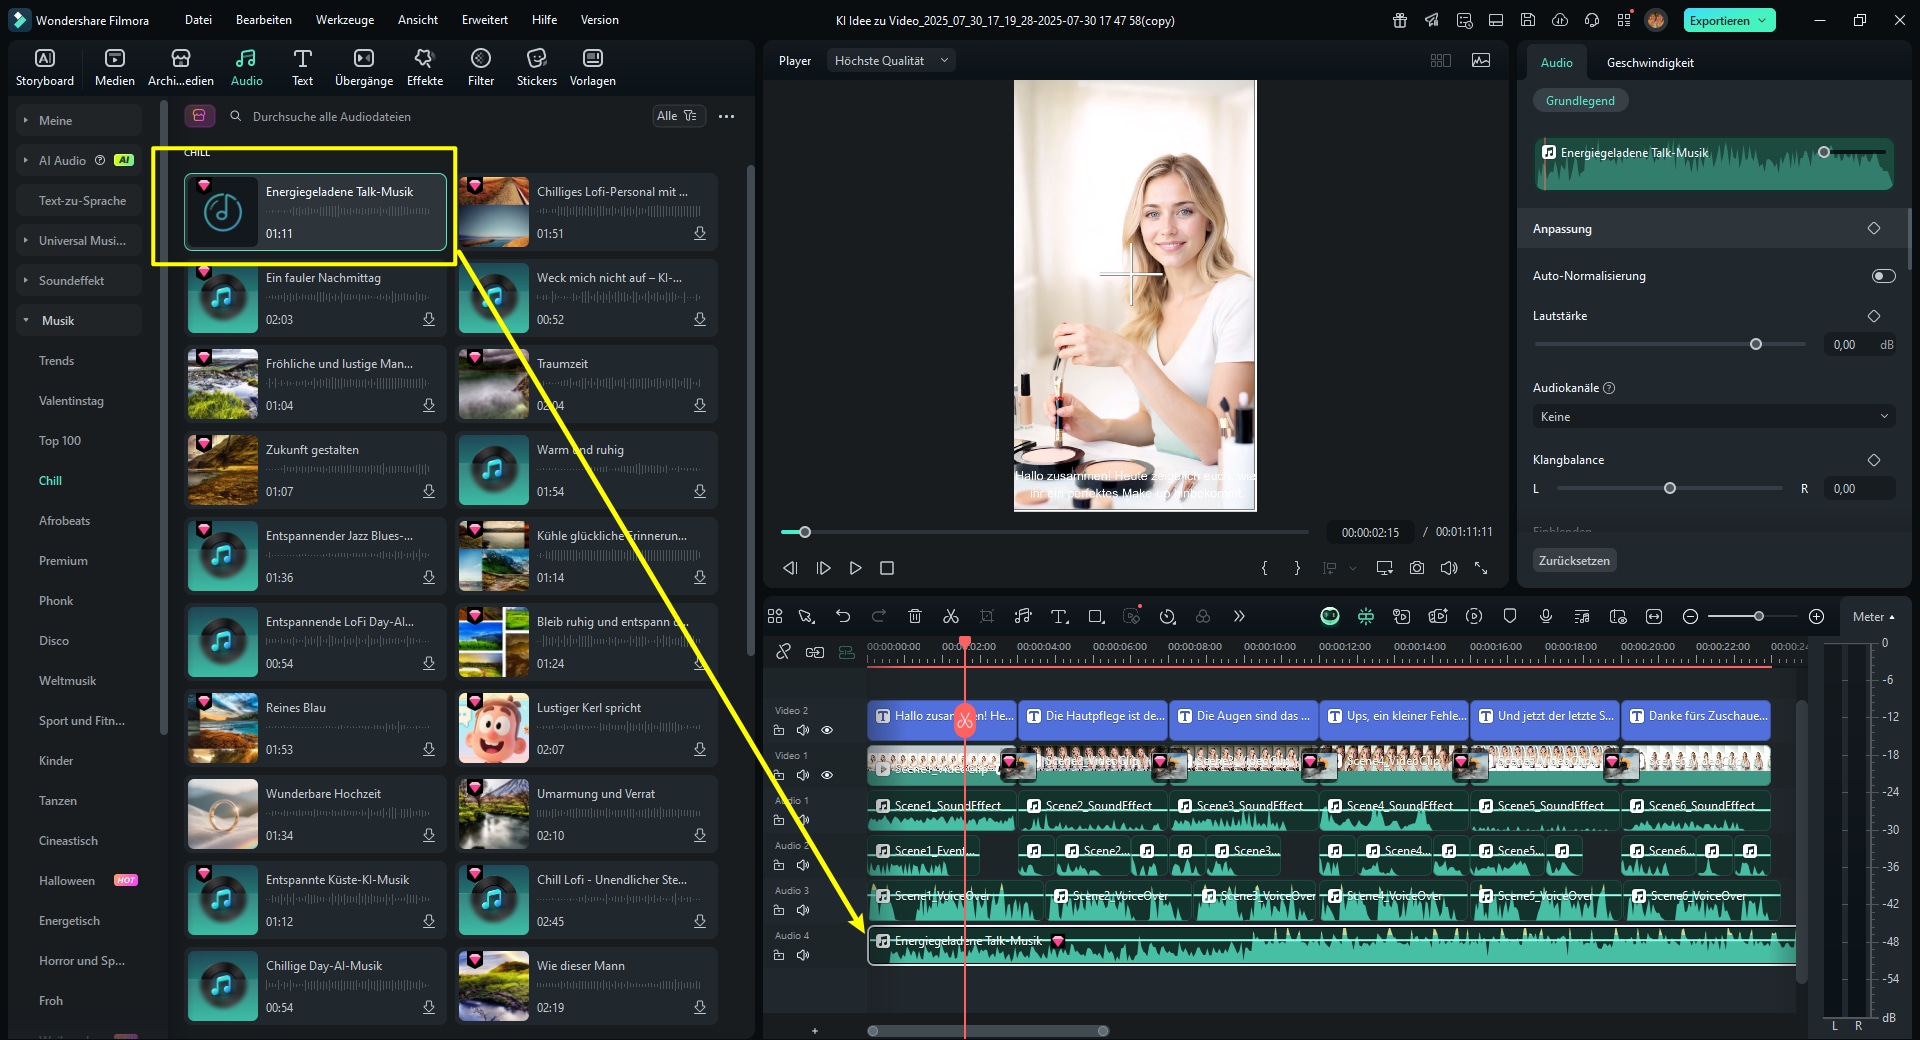Switch to the Stickers library
Screen dimensions: 1920x1040
(536, 67)
